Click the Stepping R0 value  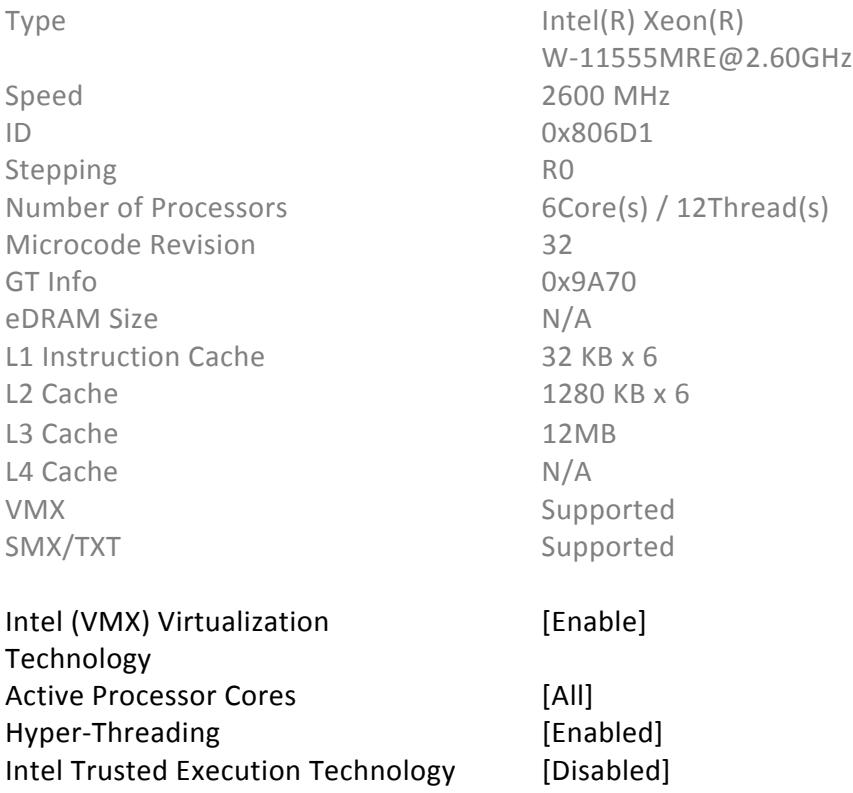[558, 170]
